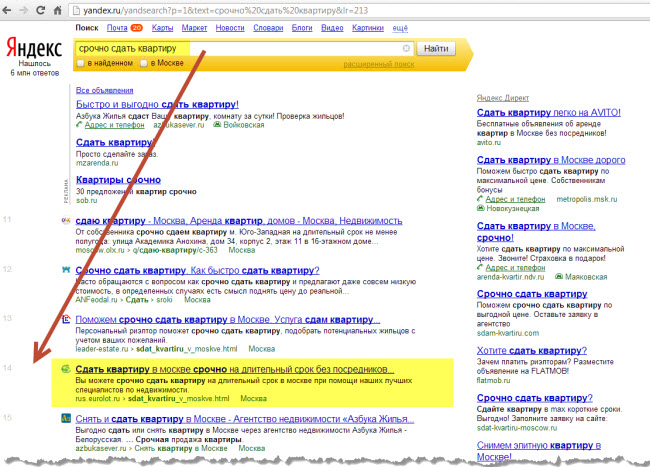
Task: Go to the browser home page icon
Action: point(58,10)
